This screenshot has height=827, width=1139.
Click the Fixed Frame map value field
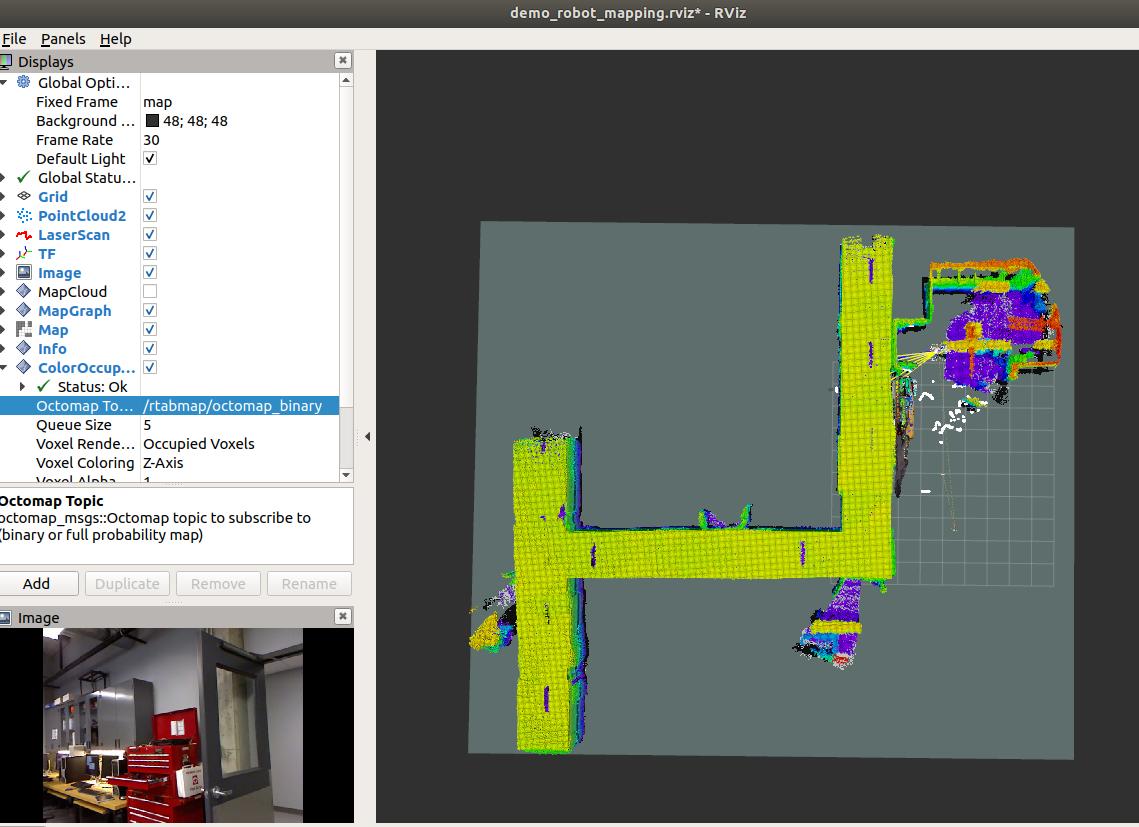pos(238,102)
